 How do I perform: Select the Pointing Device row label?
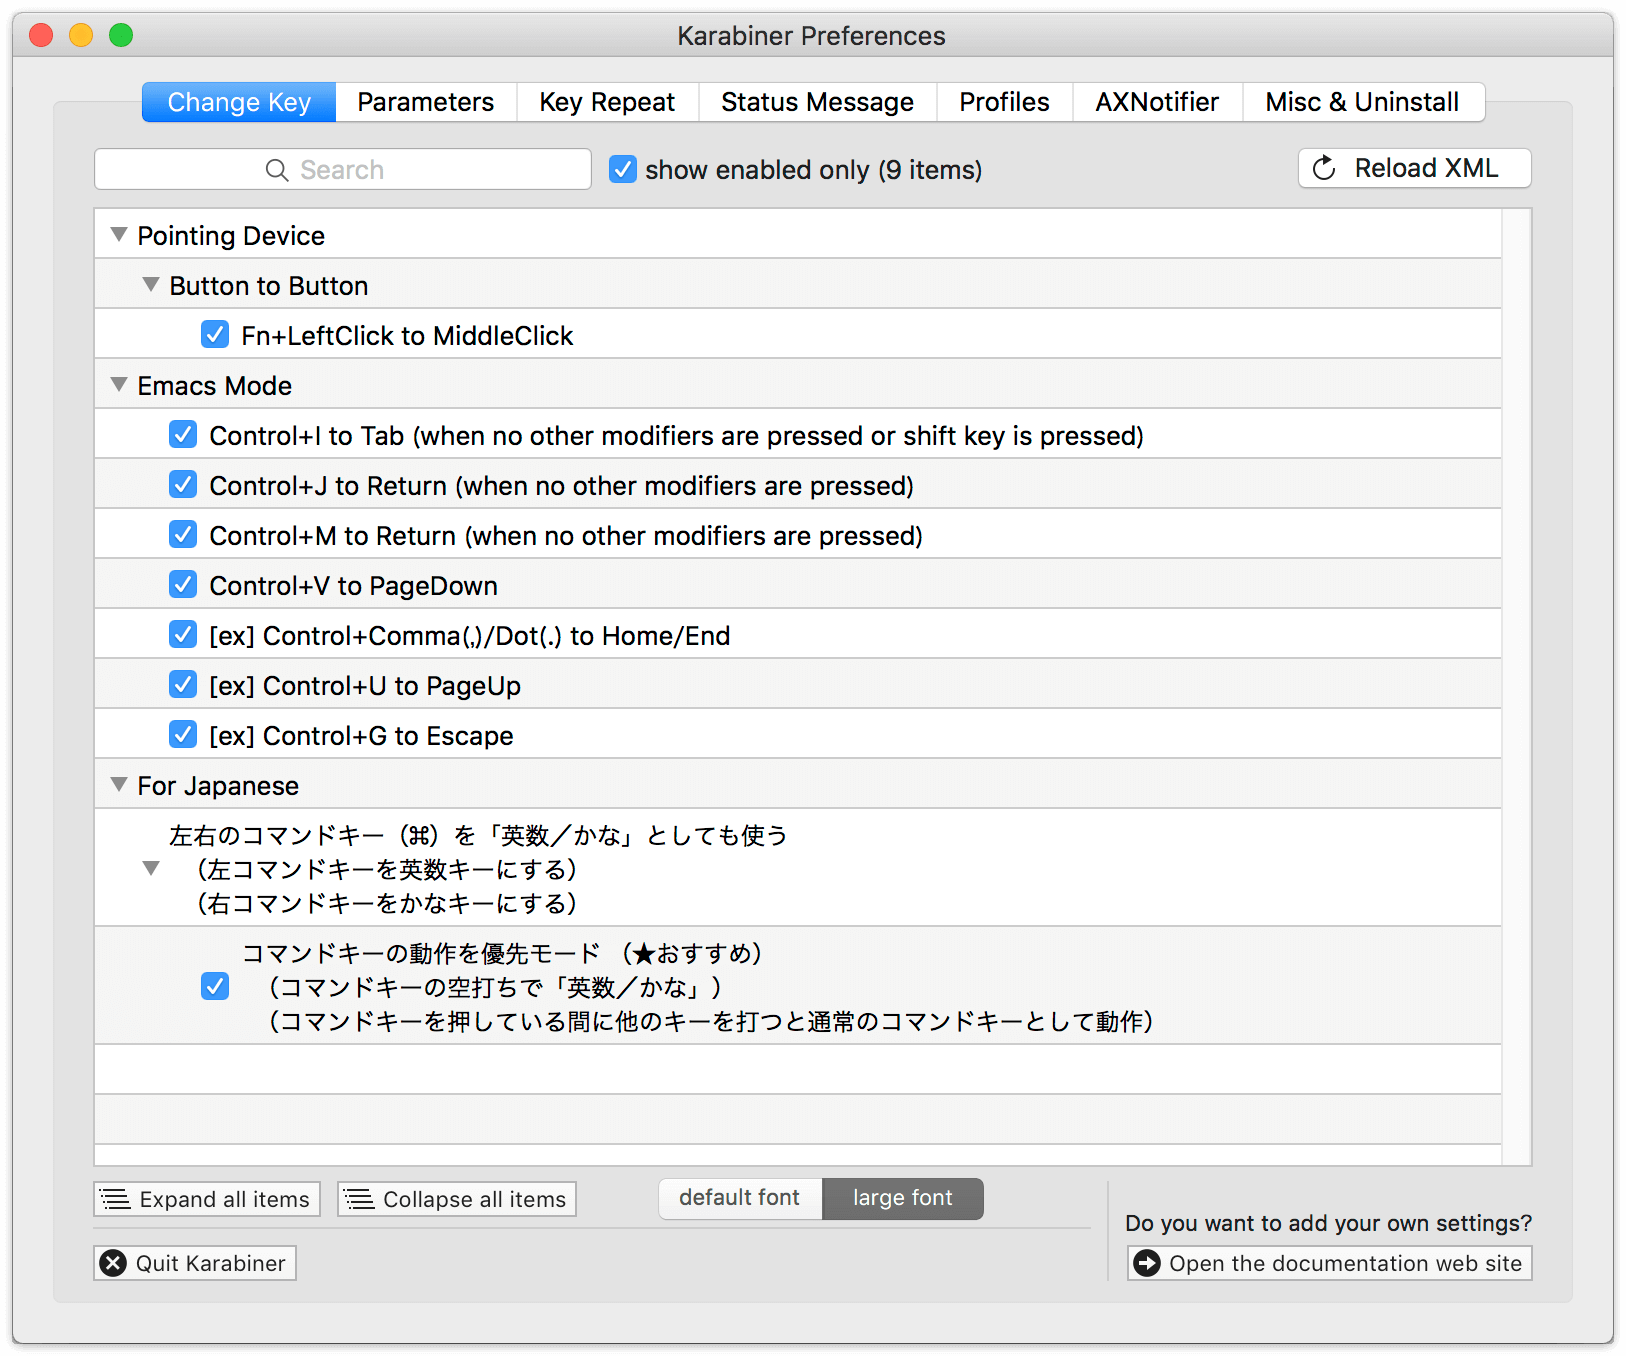231,236
